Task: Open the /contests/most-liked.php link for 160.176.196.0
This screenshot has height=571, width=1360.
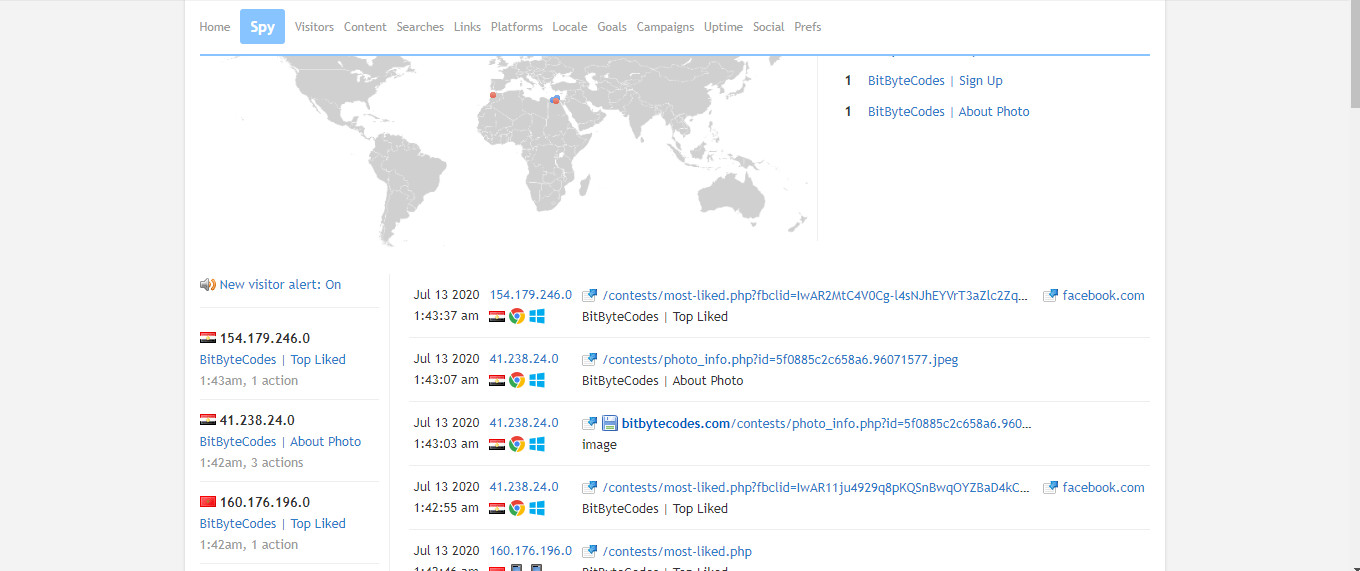Action: point(677,552)
